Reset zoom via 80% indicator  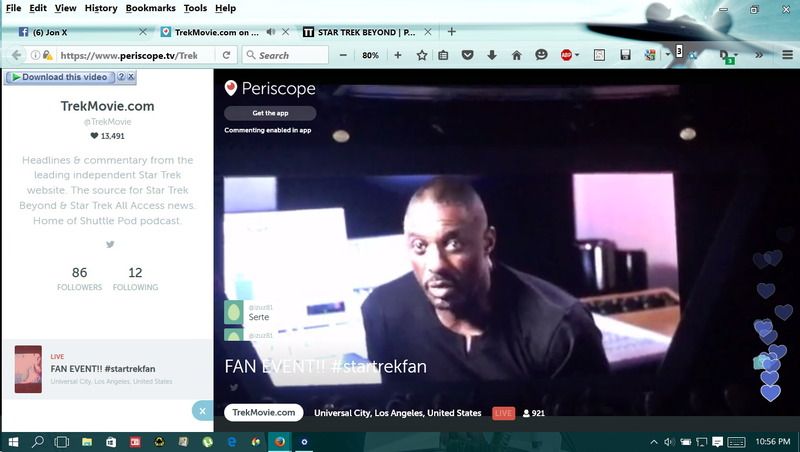pos(370,55)
